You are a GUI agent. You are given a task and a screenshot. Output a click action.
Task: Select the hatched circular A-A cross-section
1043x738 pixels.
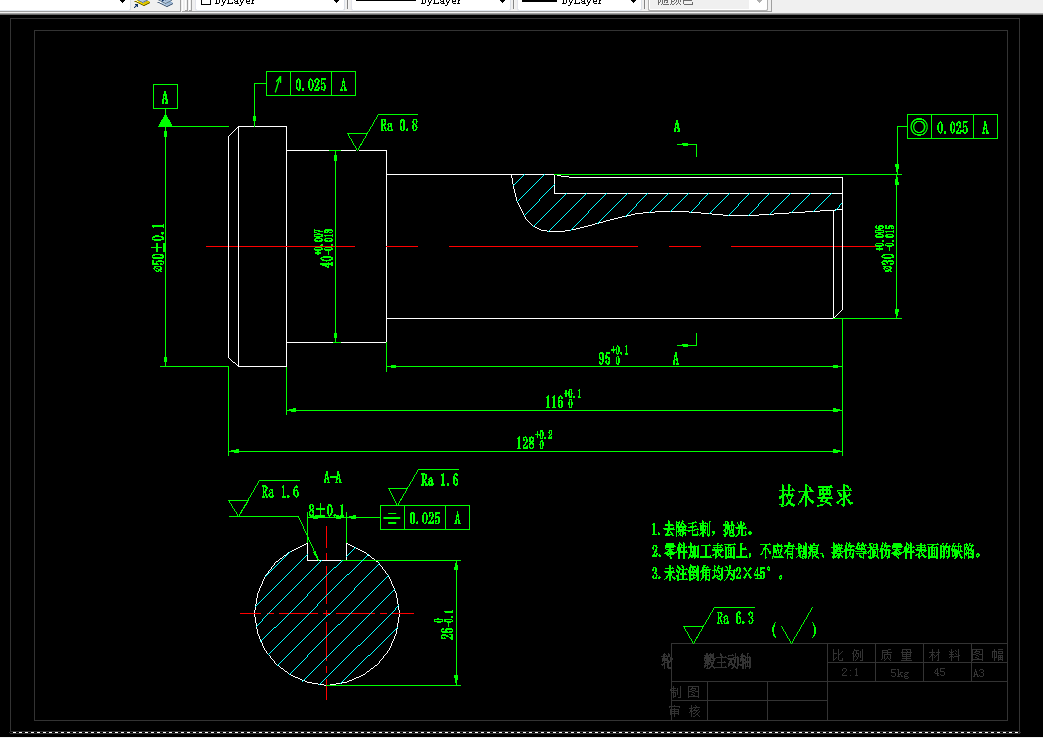tap(327, 613)
